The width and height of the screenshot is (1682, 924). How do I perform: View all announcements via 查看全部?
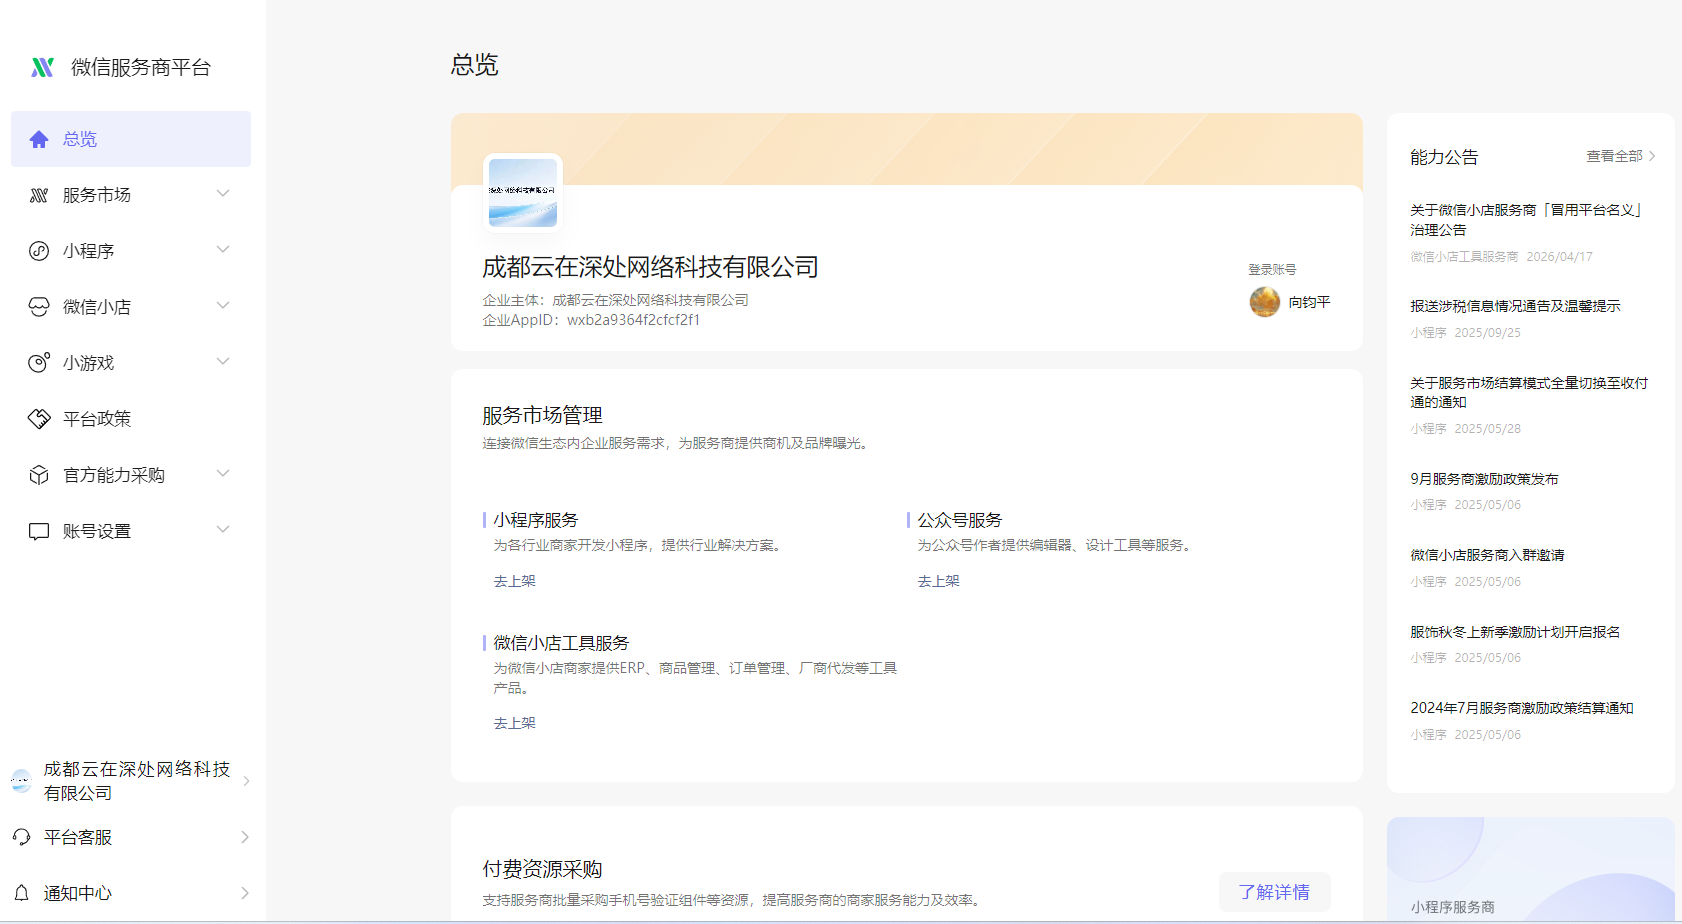(1621, 156)
